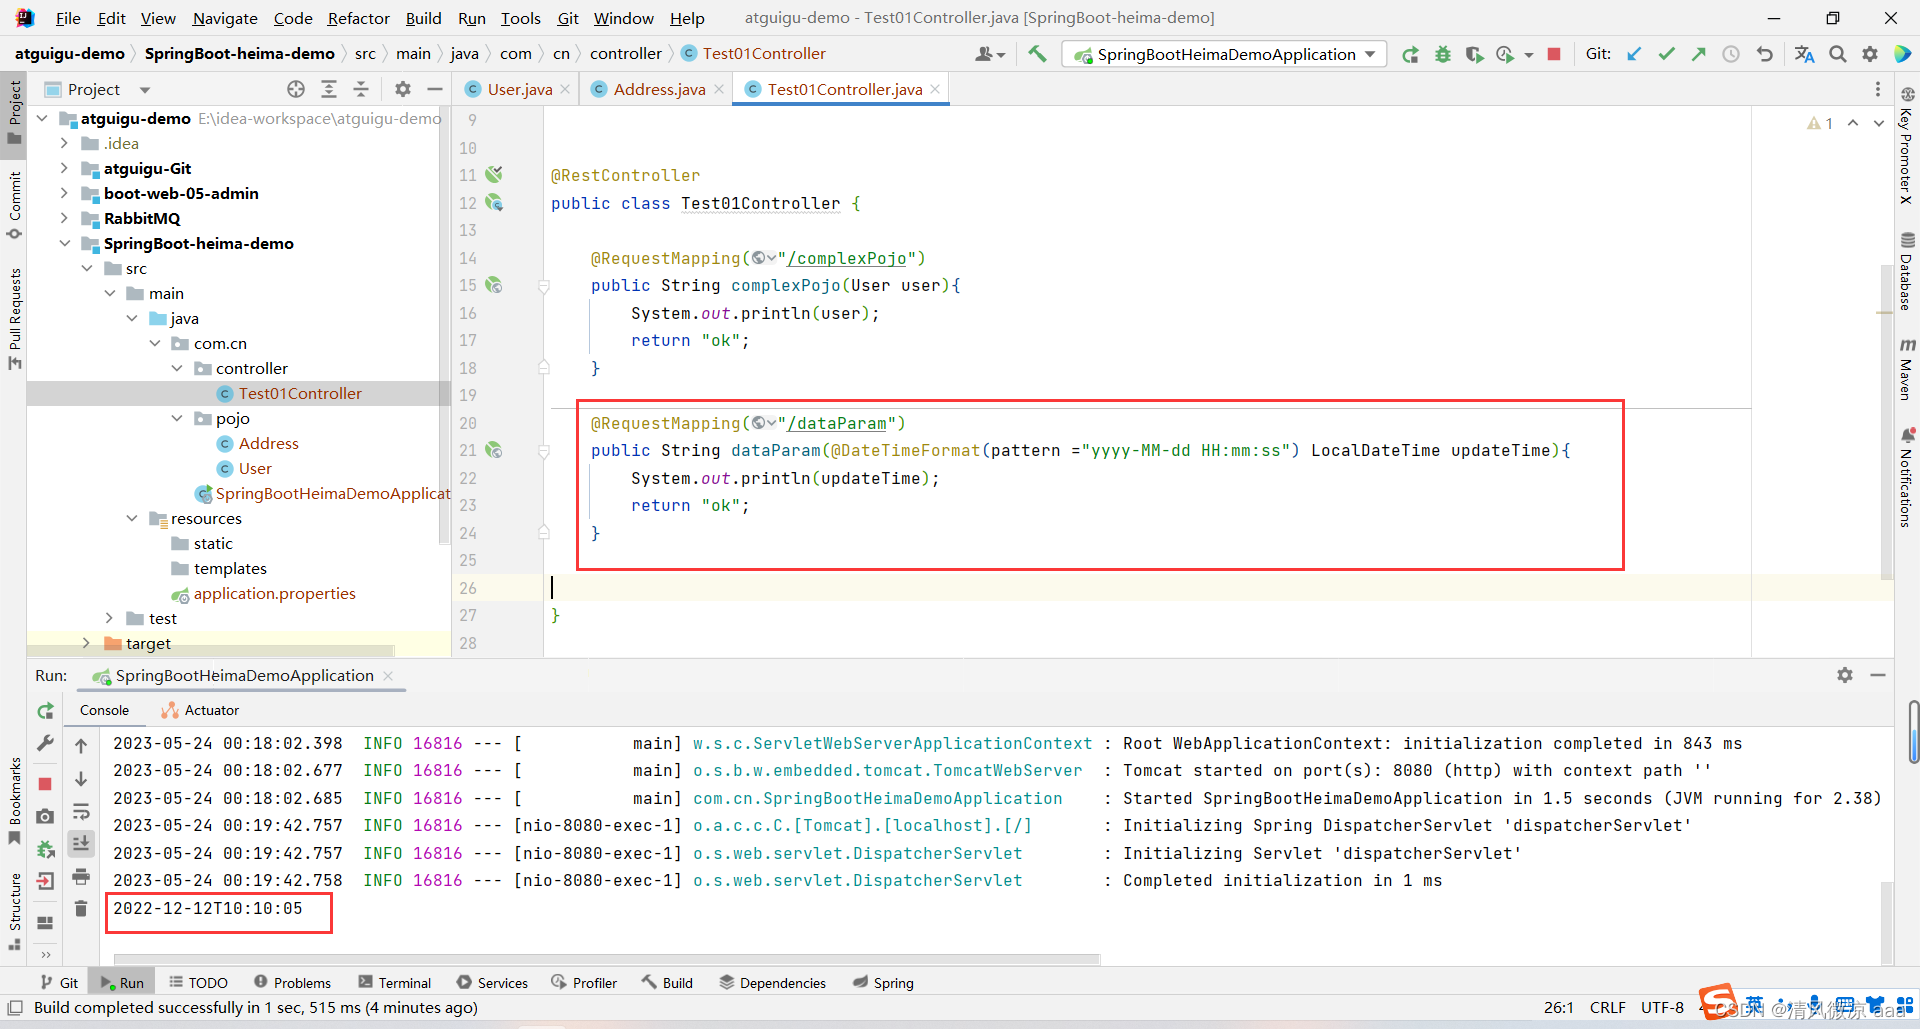
Task: Open IDE settings gear in top toolbar
Action: click(1870, 54)
